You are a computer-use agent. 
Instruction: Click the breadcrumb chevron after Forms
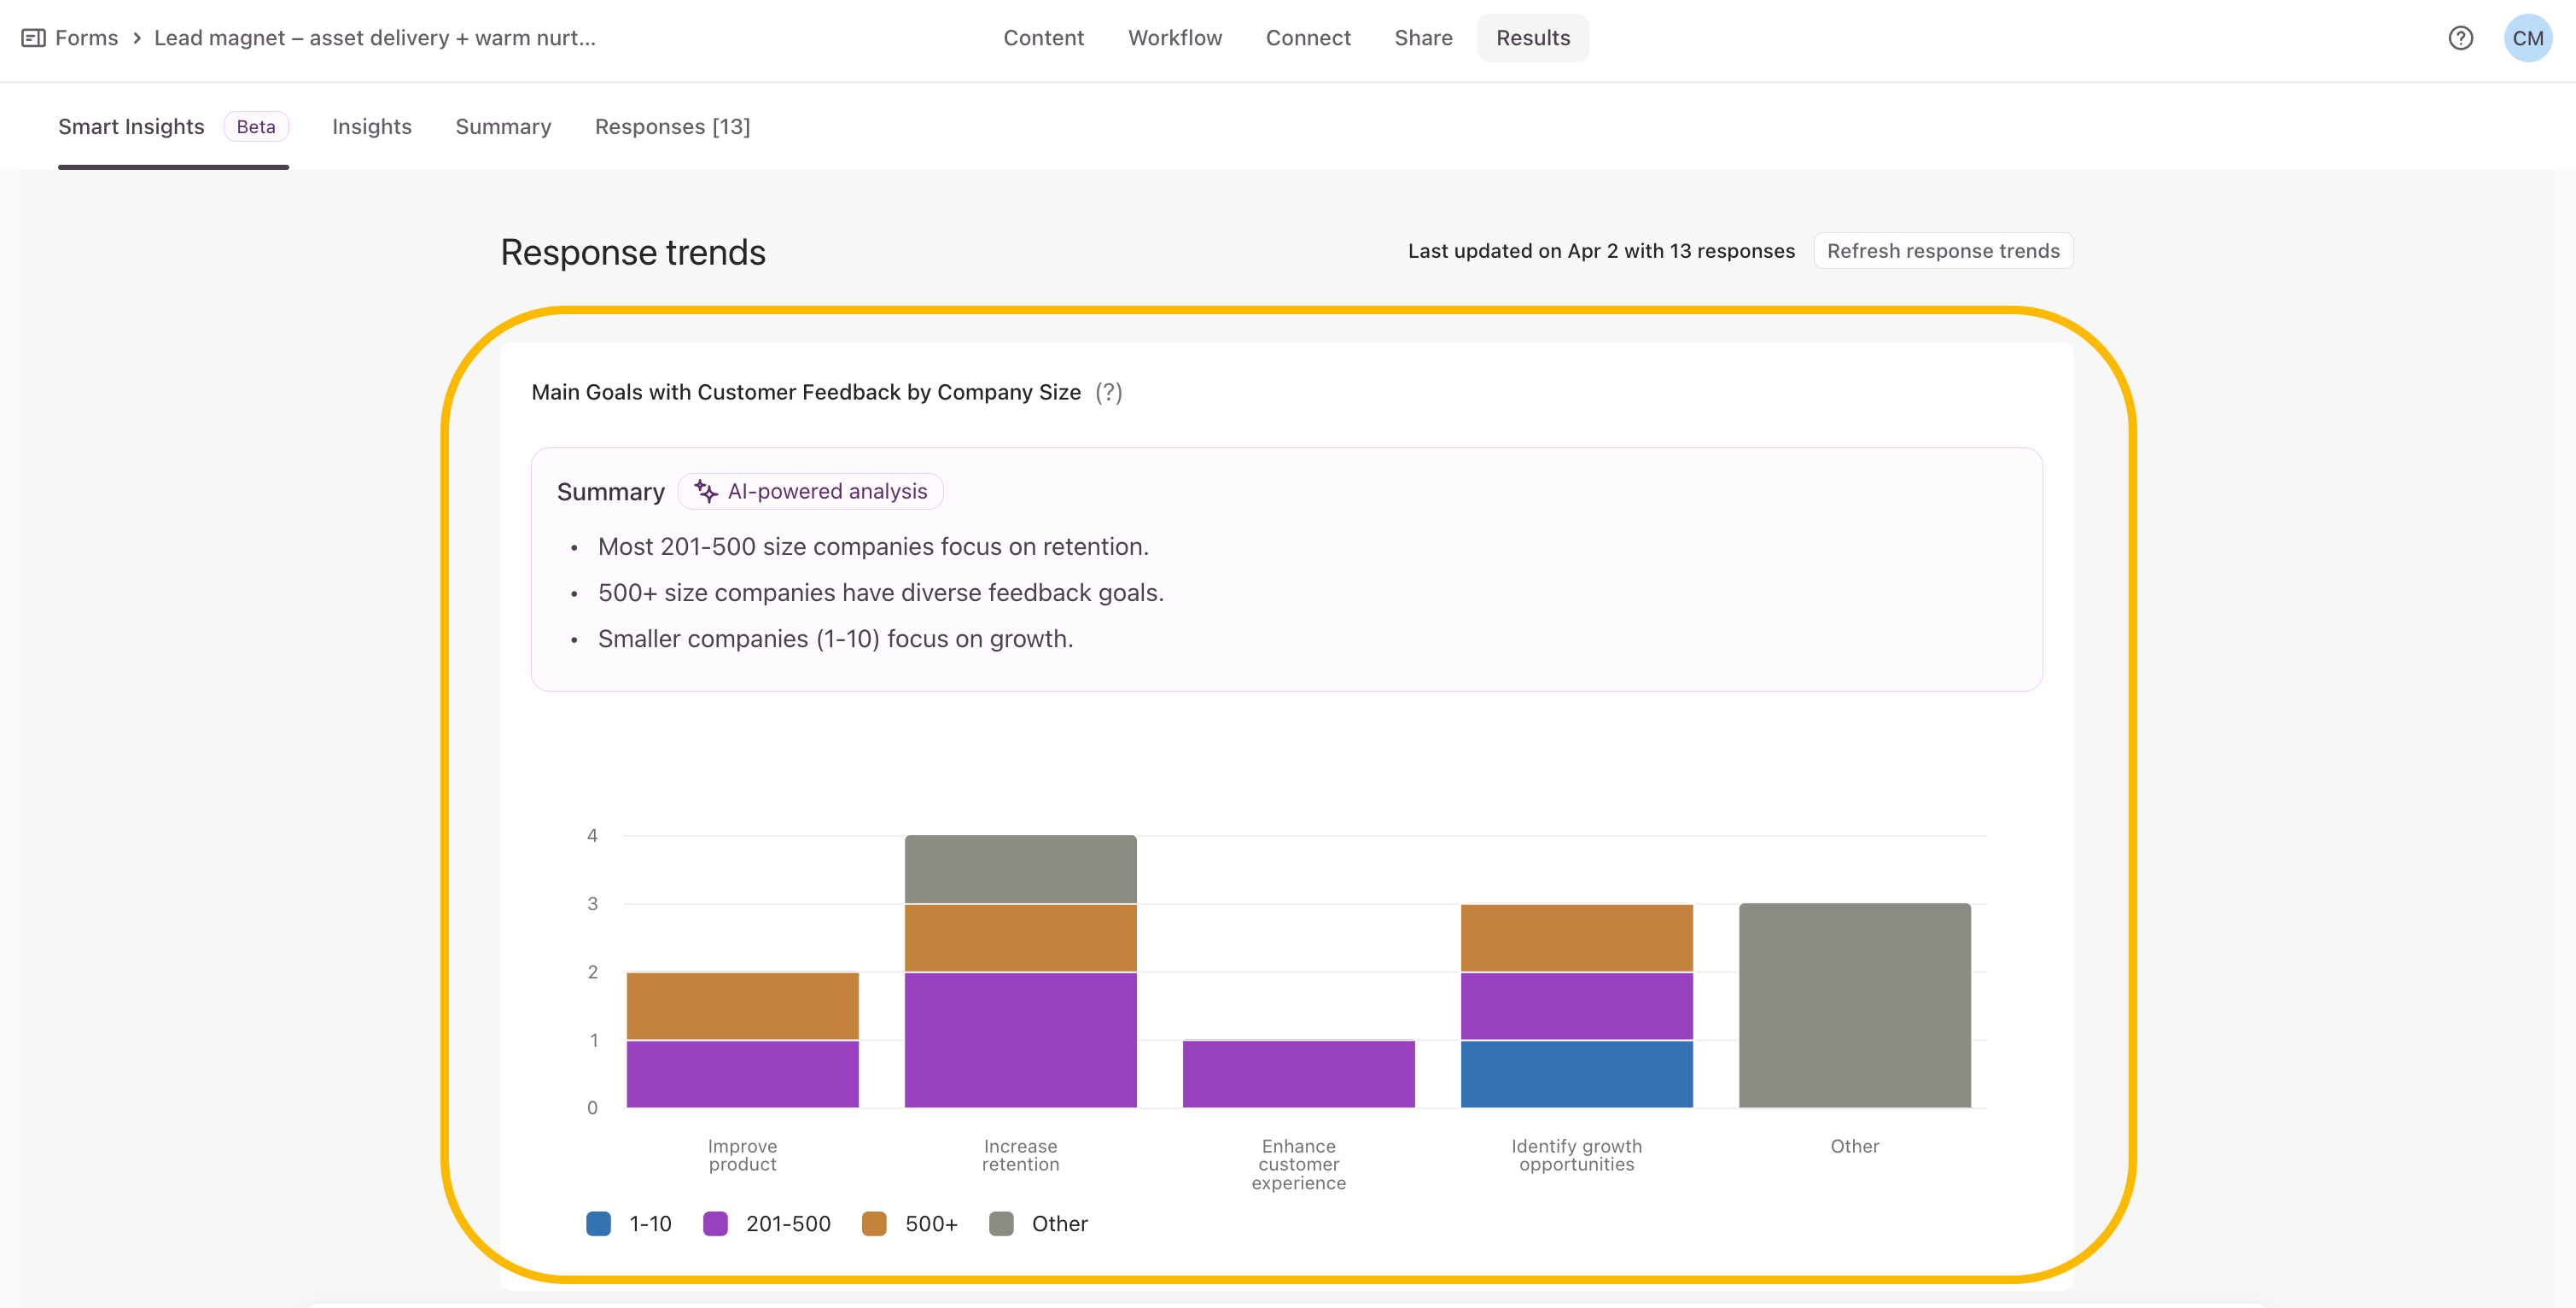pyautogui.click(x=136, y=38)
